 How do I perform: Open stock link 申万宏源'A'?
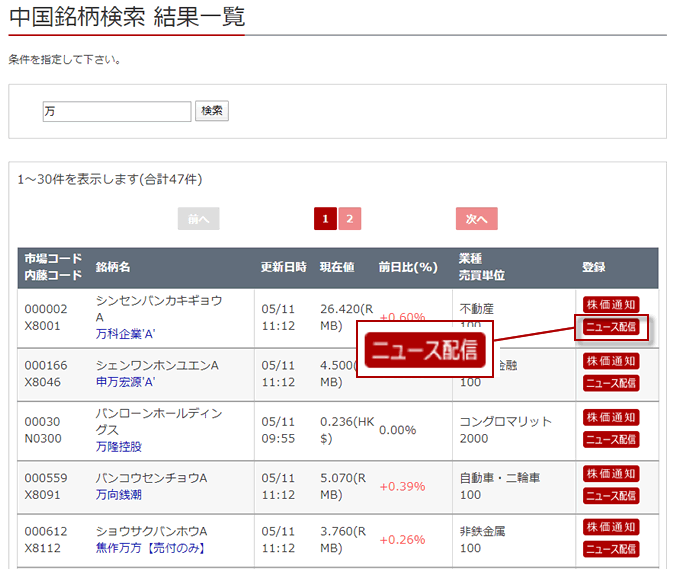pos(126,382)
